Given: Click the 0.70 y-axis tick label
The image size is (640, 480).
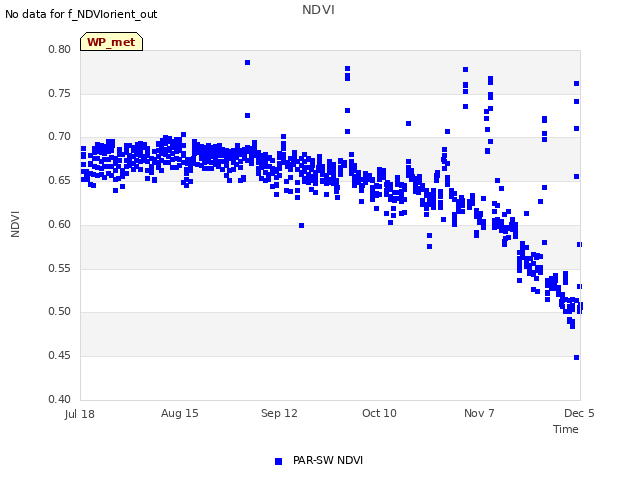Looking at the screenshot, I should coord(60,136).
